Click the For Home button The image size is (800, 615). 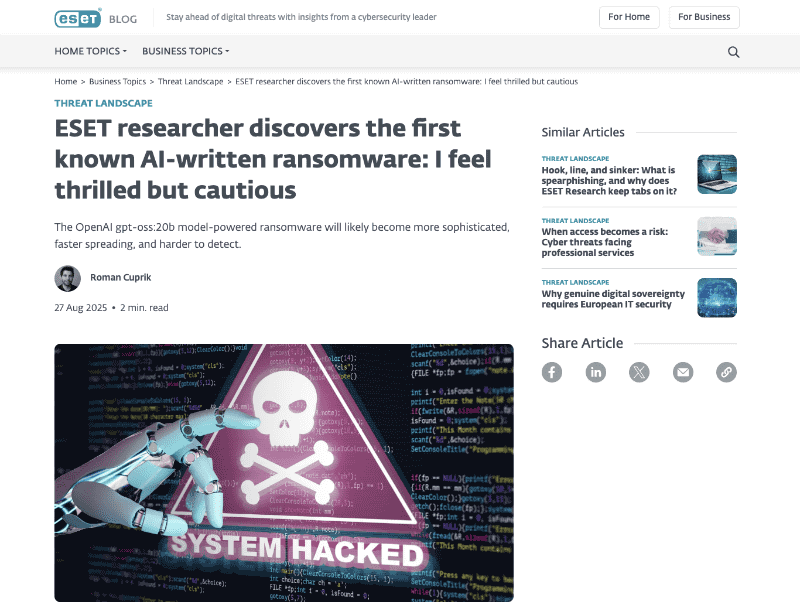pyautogui.click(x=629, y=17)
